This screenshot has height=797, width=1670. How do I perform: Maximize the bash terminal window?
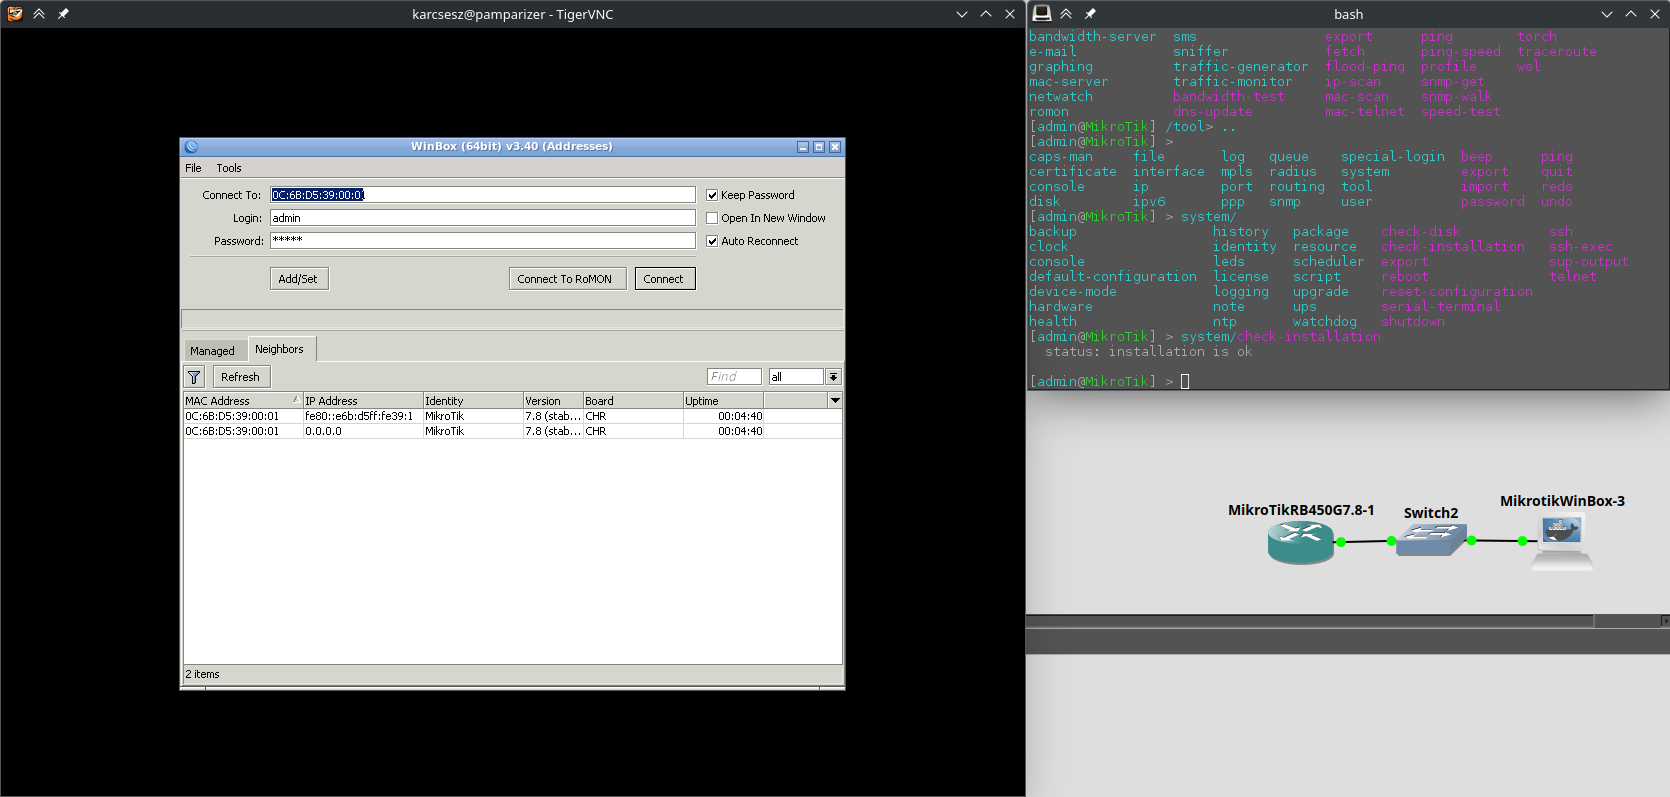coord(1631,14)
